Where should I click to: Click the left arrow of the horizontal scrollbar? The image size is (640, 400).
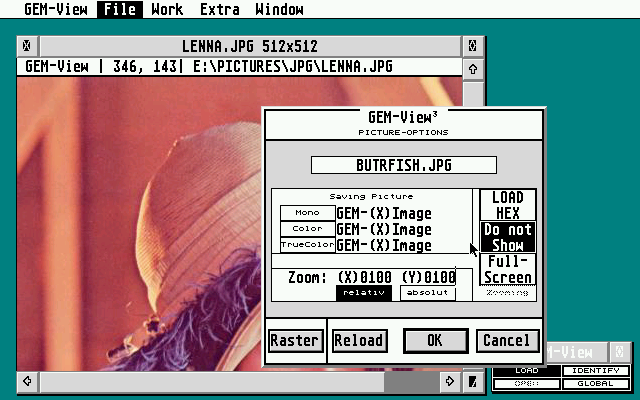click(27, 381)
